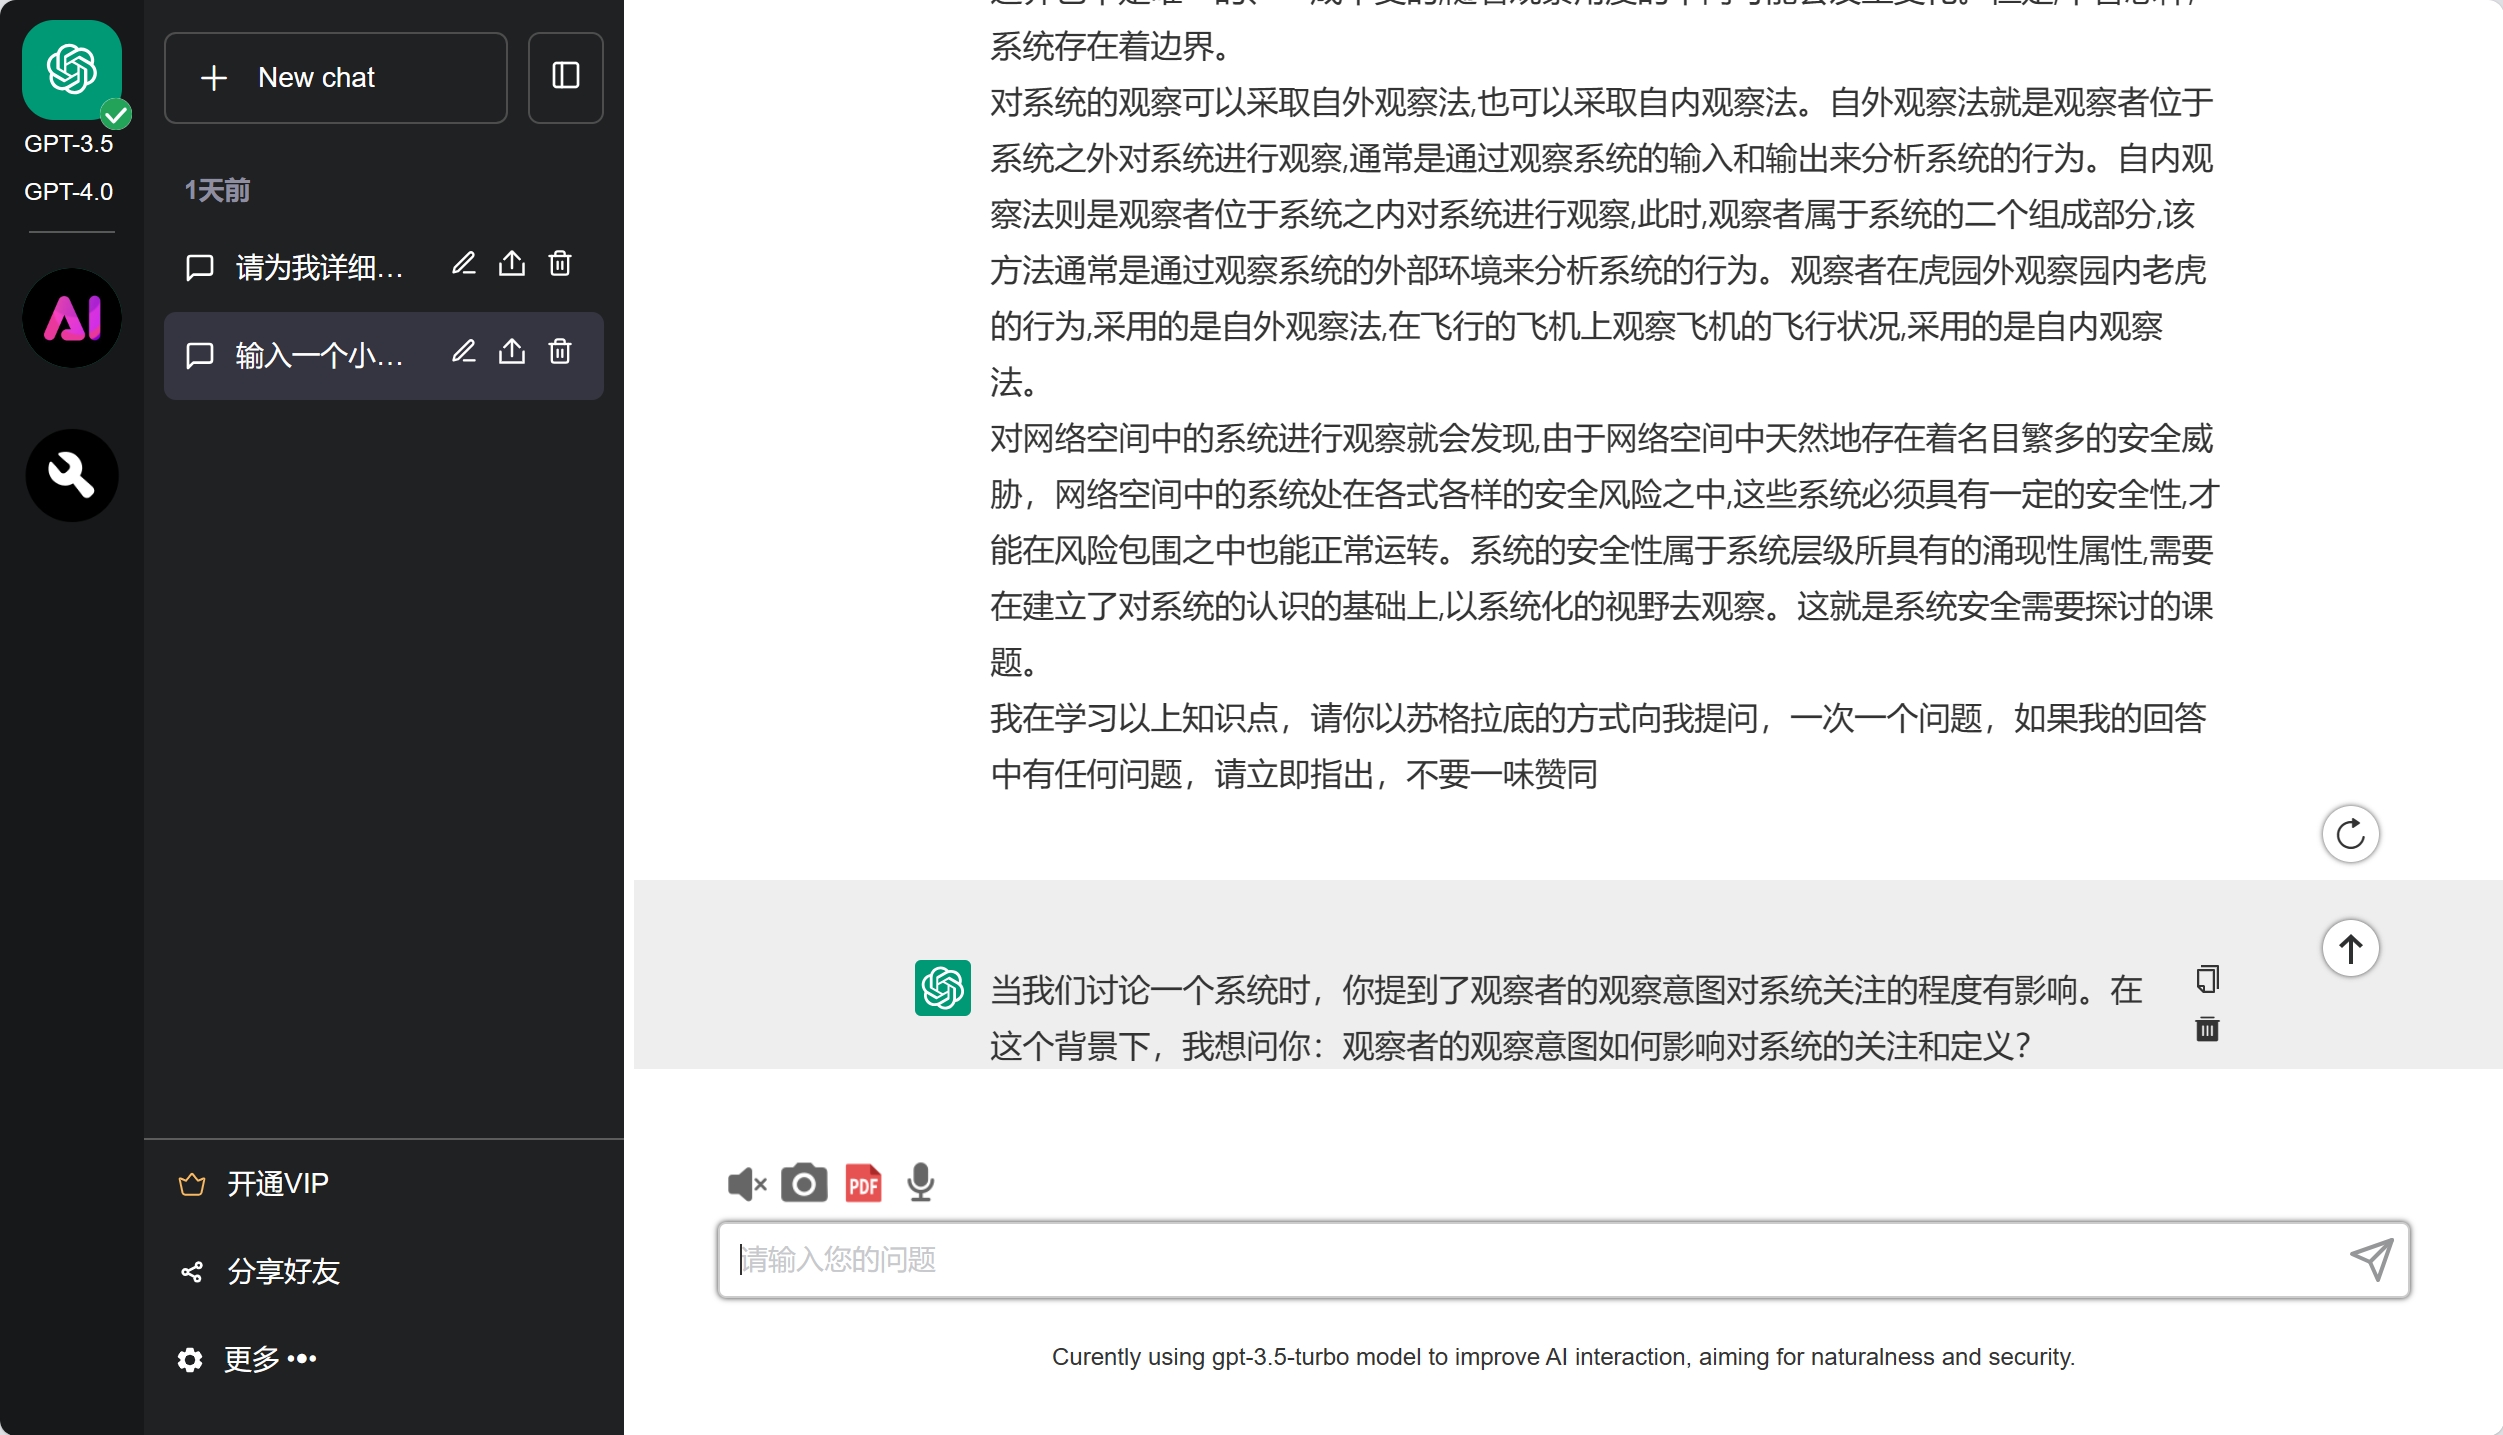Select the GPT-3.5 model option
Screen dimensions: 2503x1435
pyautogui.click(x=69, y=143)
